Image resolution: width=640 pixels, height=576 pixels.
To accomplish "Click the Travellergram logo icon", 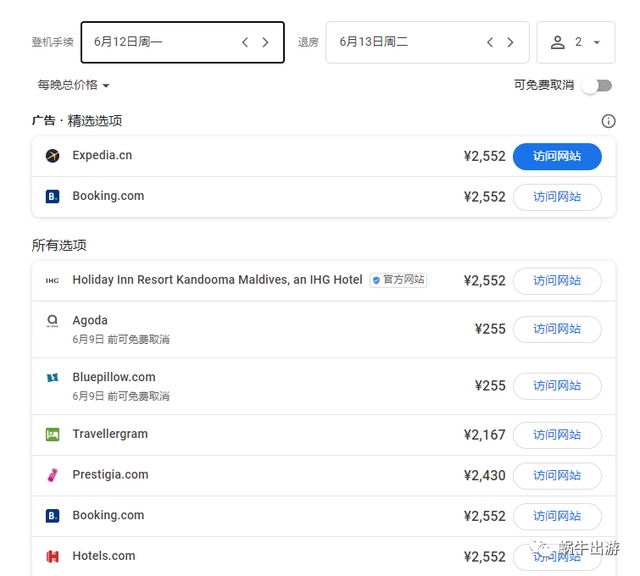I will [52, 434].
